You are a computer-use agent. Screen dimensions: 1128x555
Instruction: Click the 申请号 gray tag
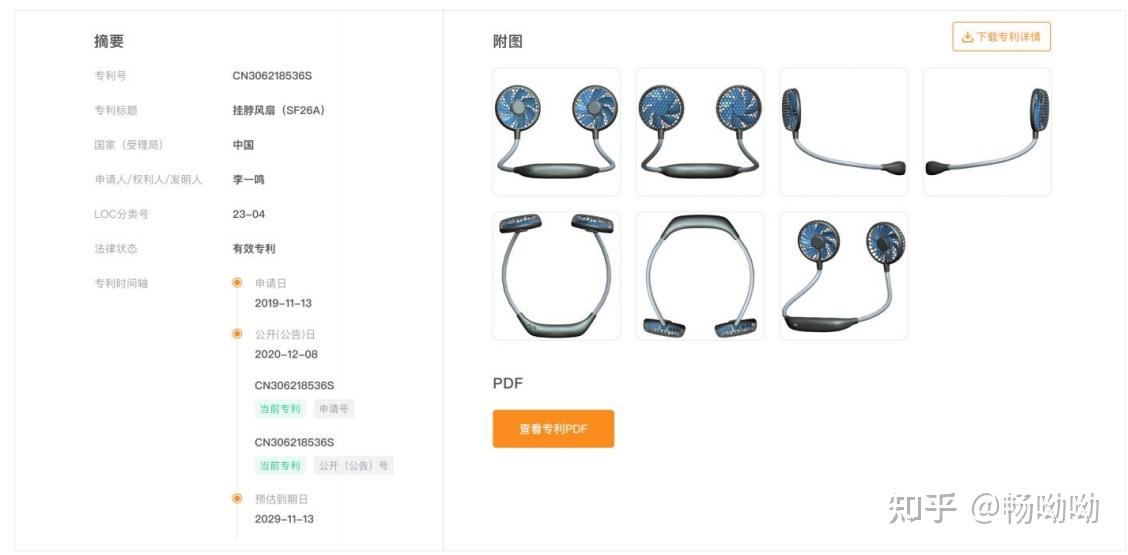pyautogui.click(x=334, y=409)
